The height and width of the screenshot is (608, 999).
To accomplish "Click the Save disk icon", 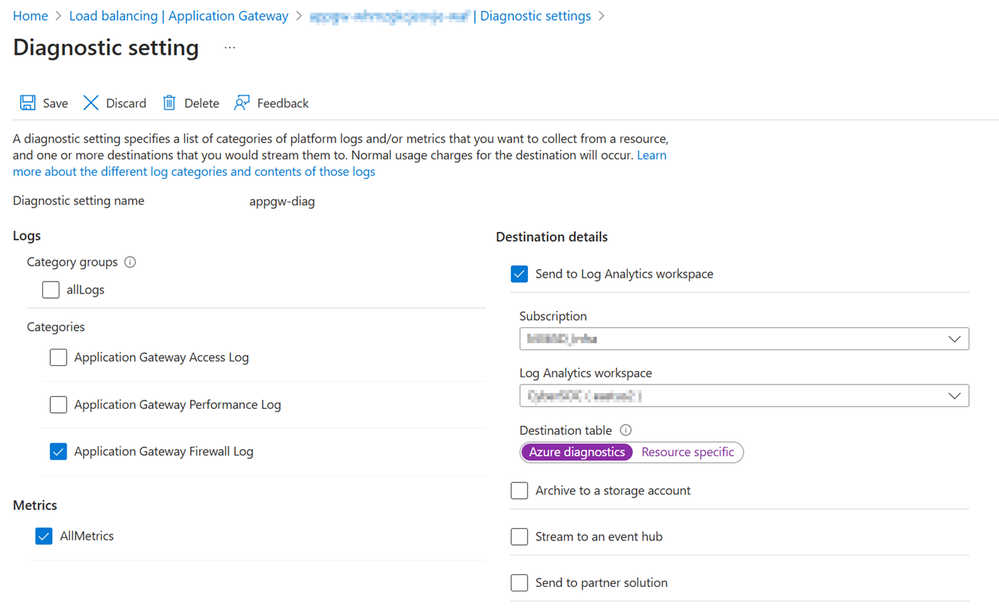I will click(x=28, y=103).
